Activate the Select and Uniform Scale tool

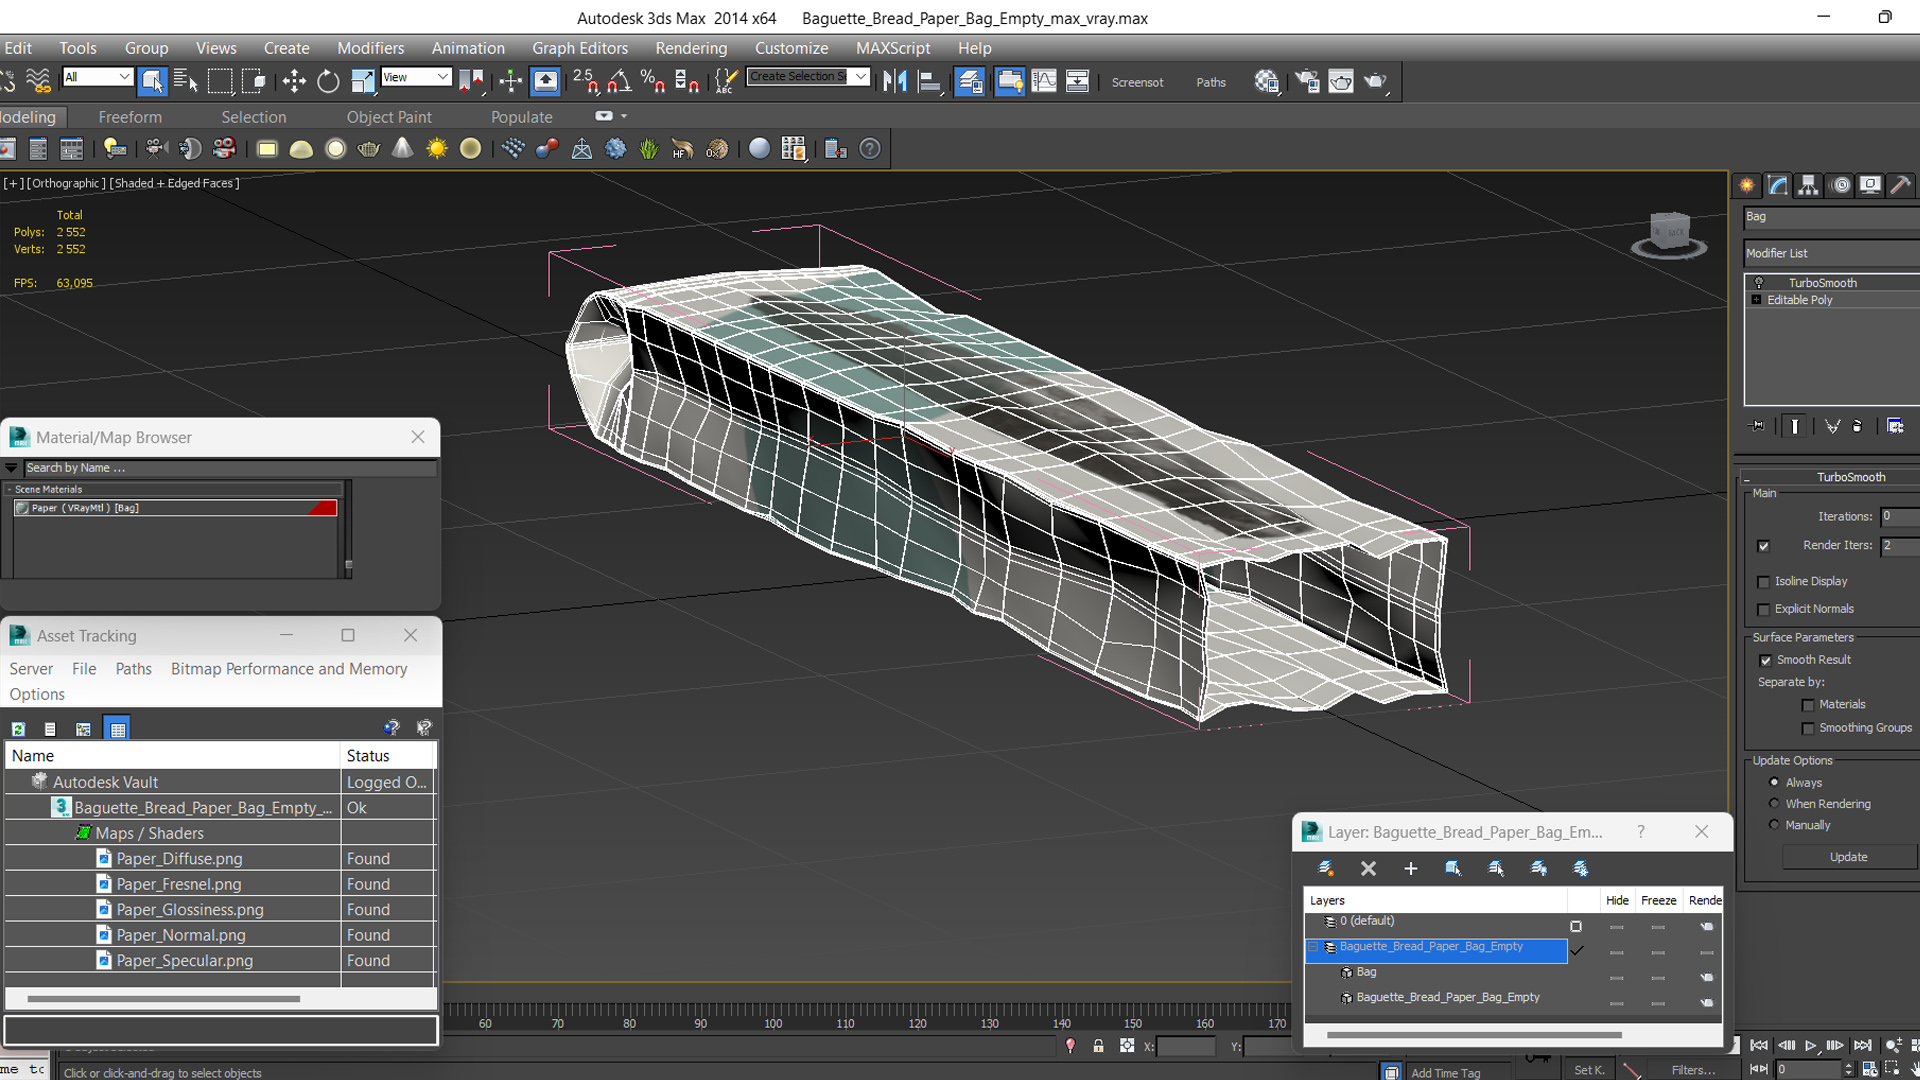[362, 81]
